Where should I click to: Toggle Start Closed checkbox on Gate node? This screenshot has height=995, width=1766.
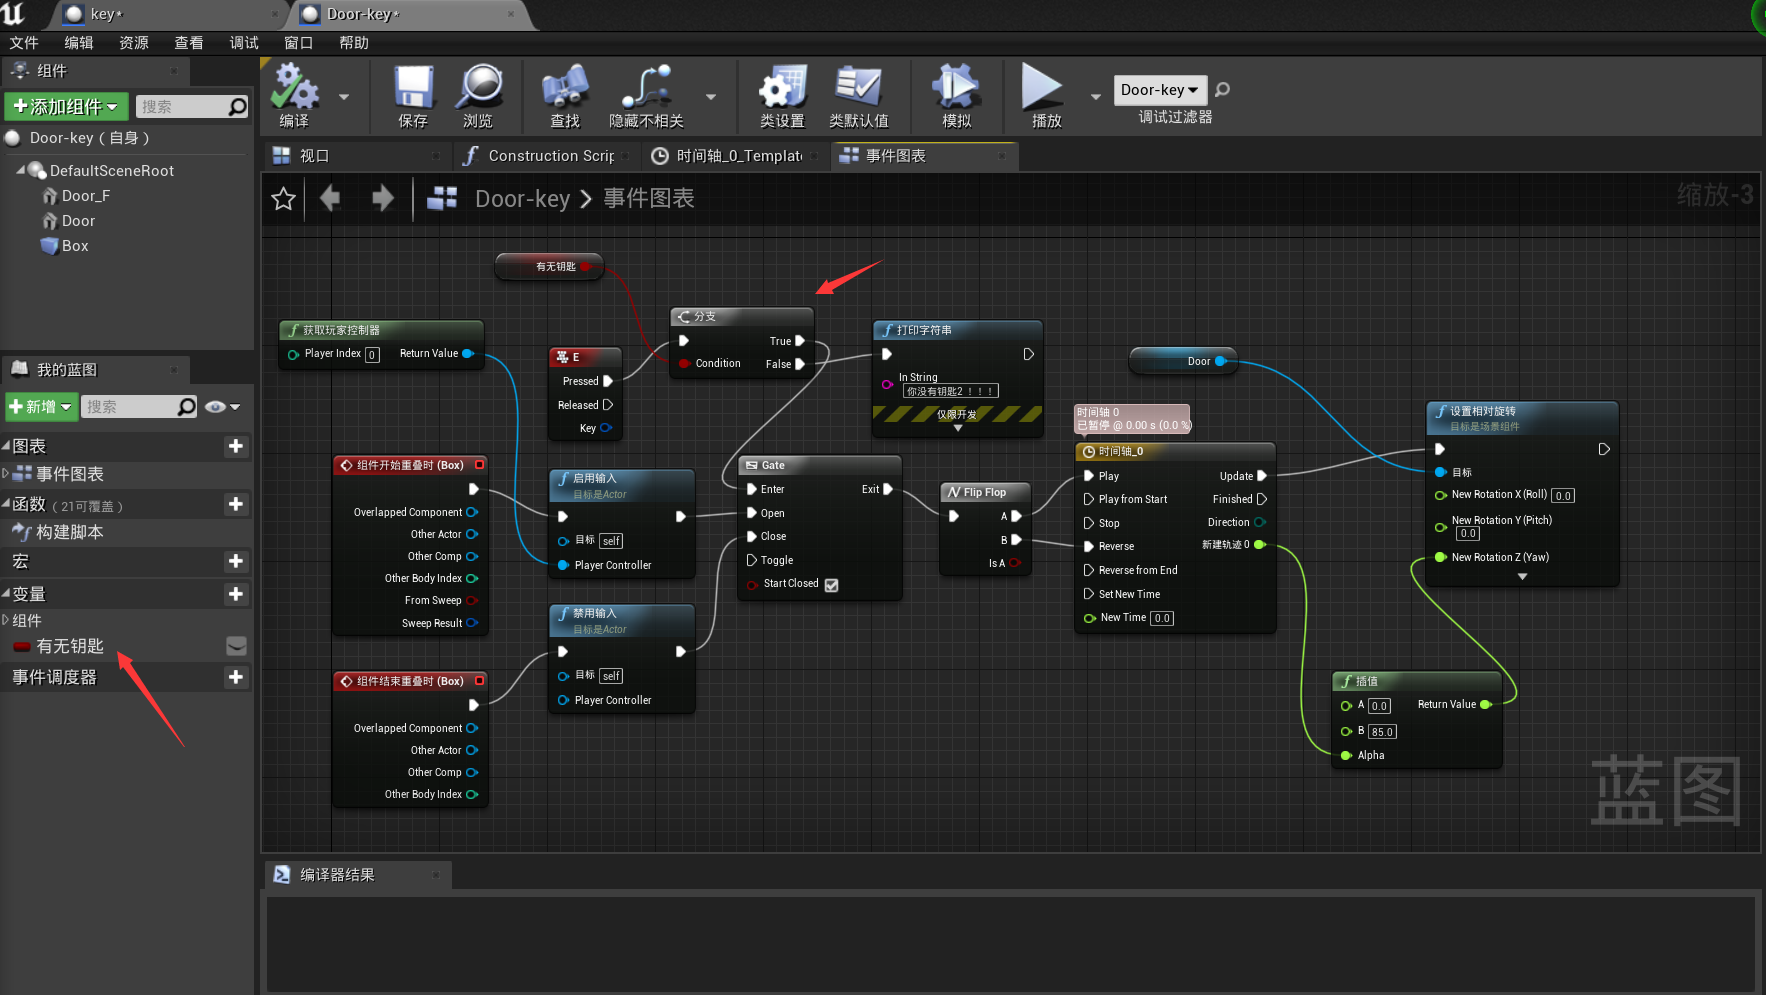tap(831, 585)
